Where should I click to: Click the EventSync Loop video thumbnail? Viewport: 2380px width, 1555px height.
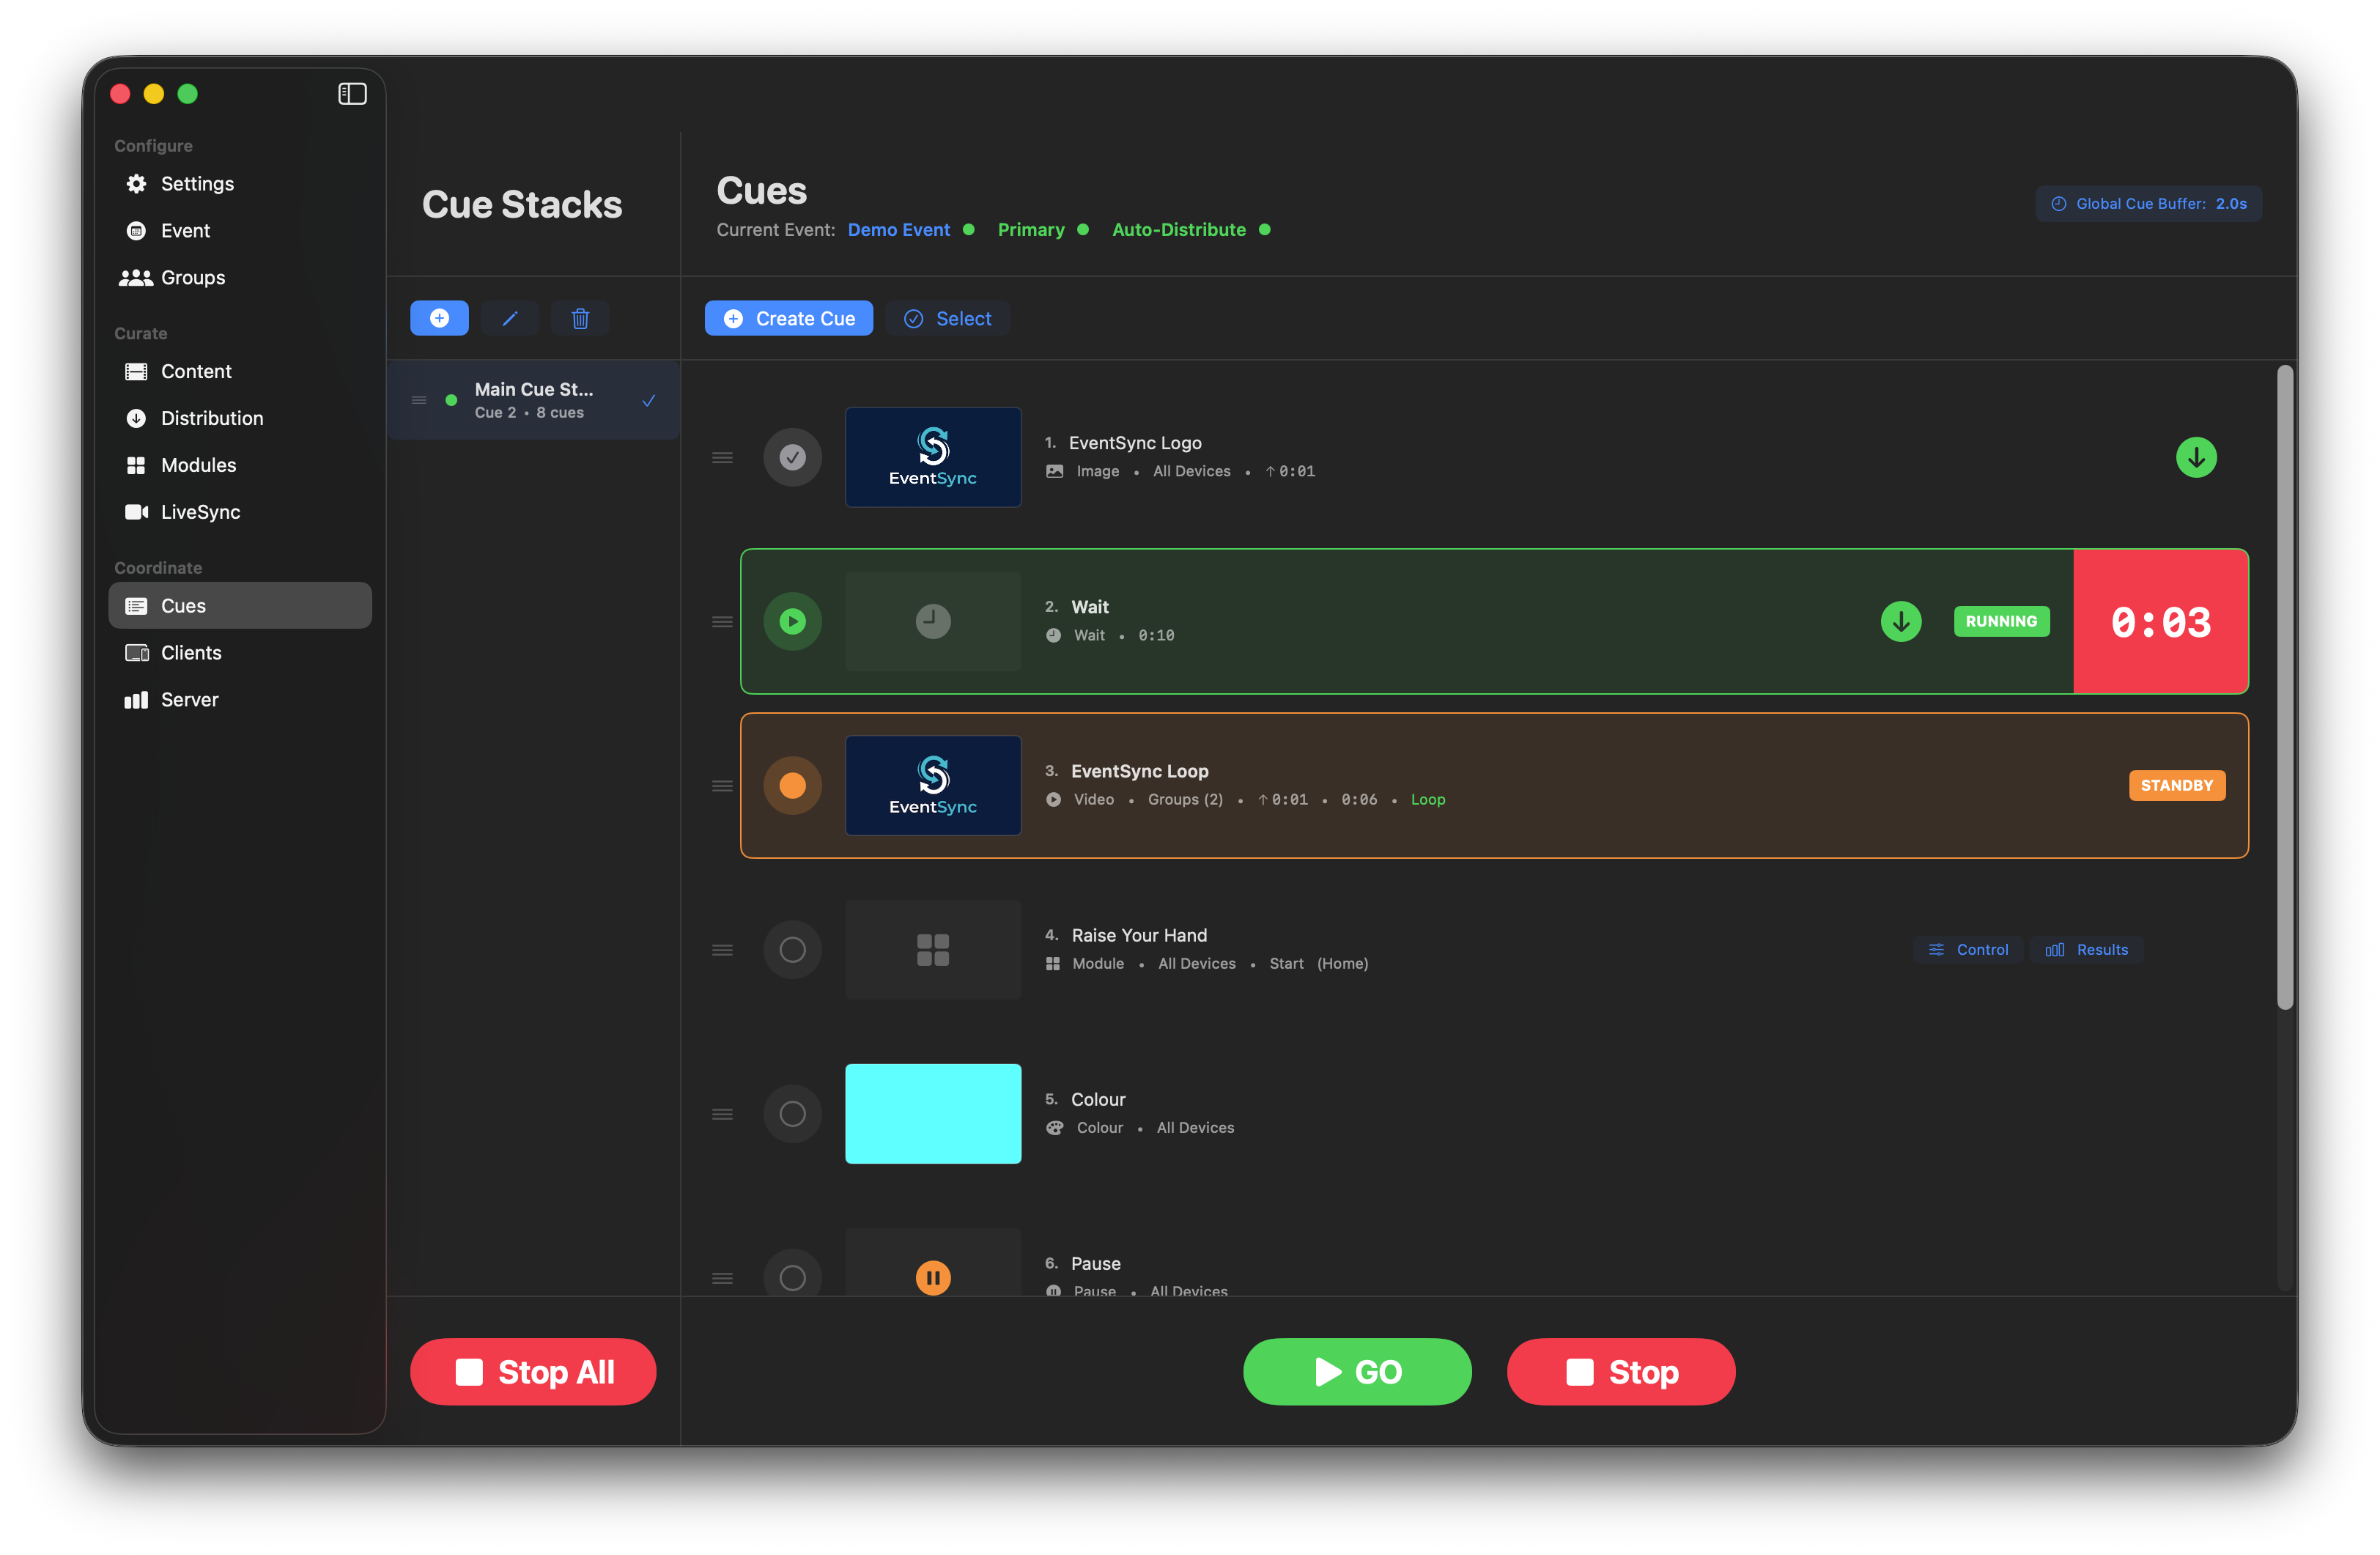(x=933, y=786)
